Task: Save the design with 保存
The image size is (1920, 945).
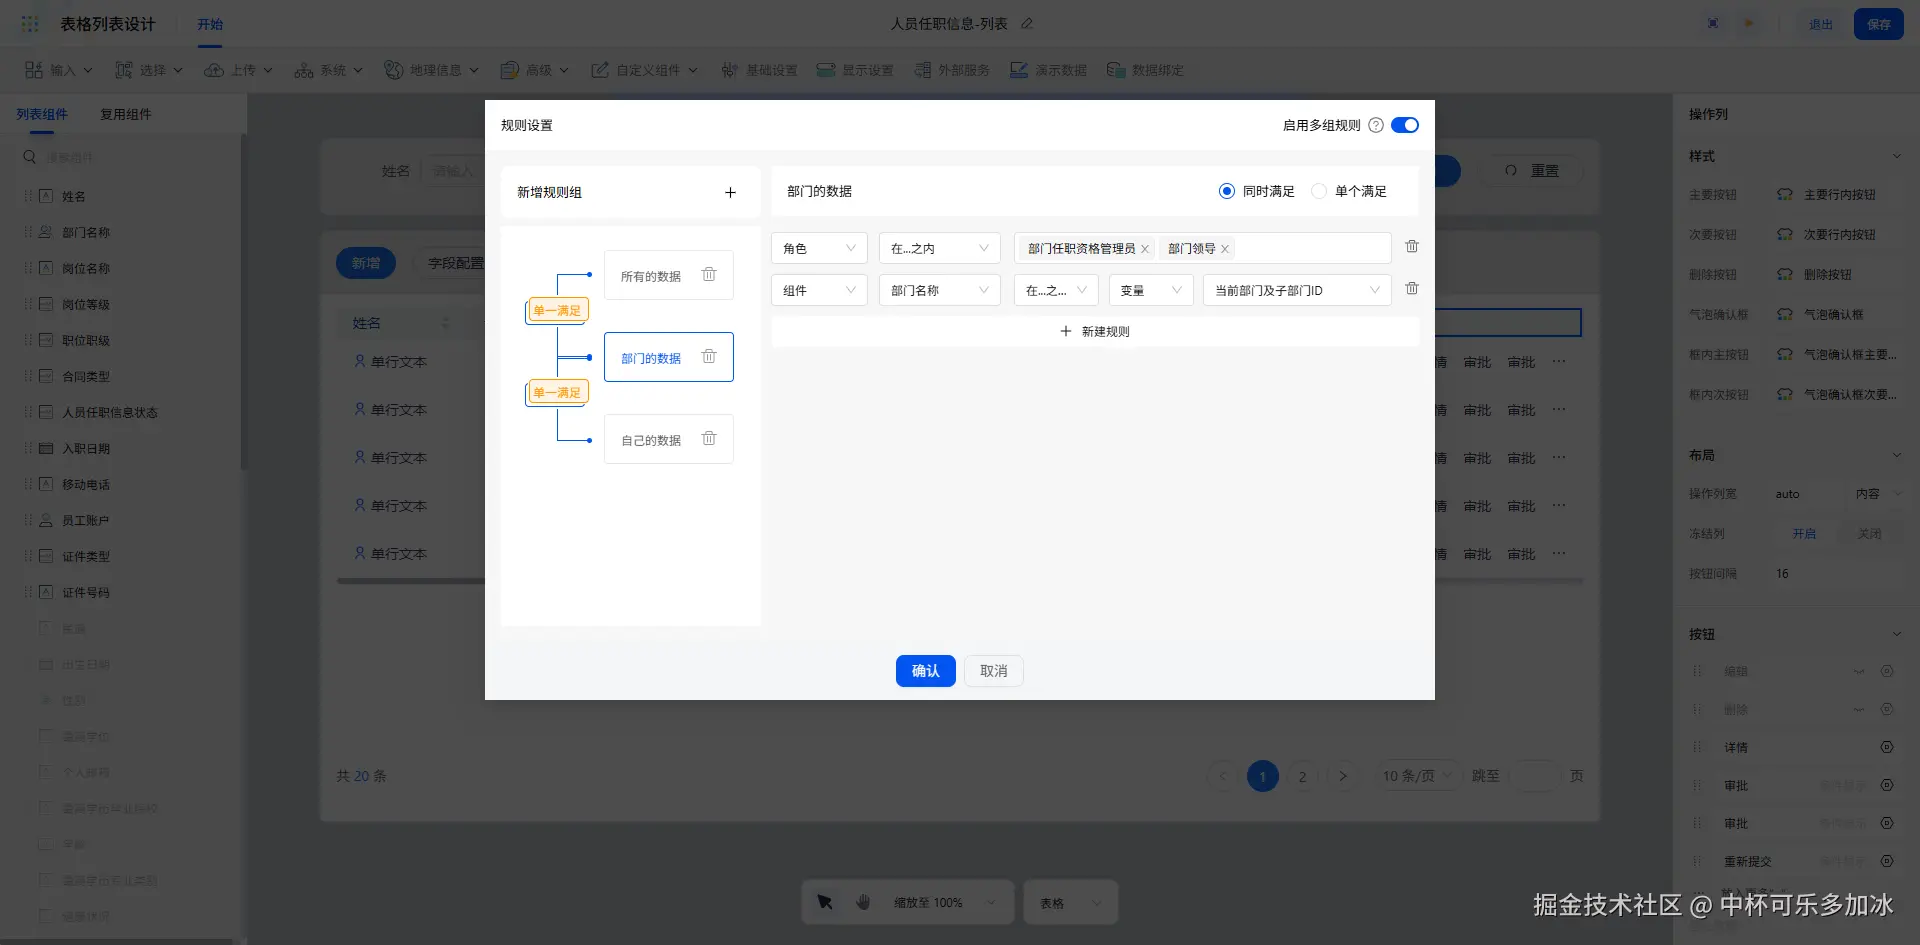Action: click(x=1879, y=24)
